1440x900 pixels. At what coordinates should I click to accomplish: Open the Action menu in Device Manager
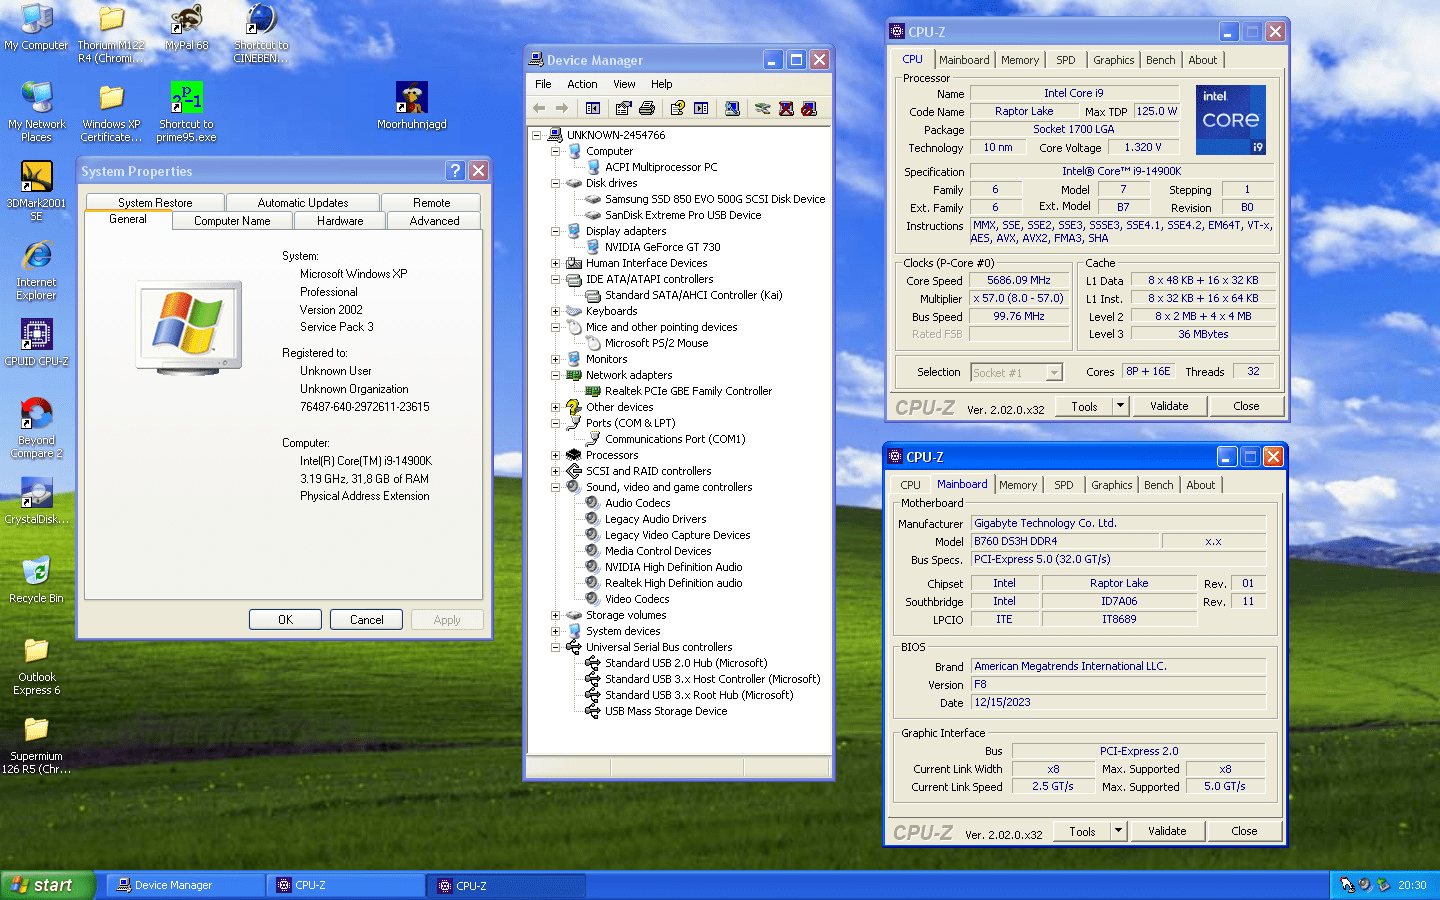(582, 84)
